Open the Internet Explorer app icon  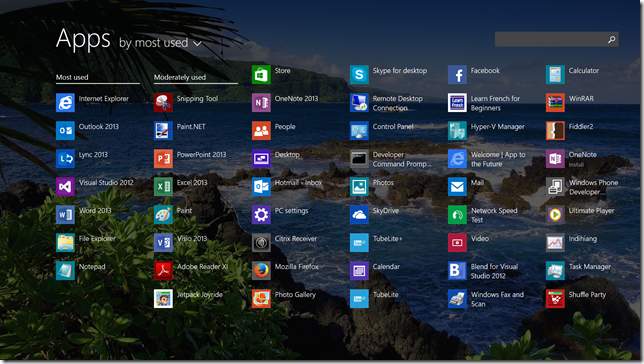point(65,103)
